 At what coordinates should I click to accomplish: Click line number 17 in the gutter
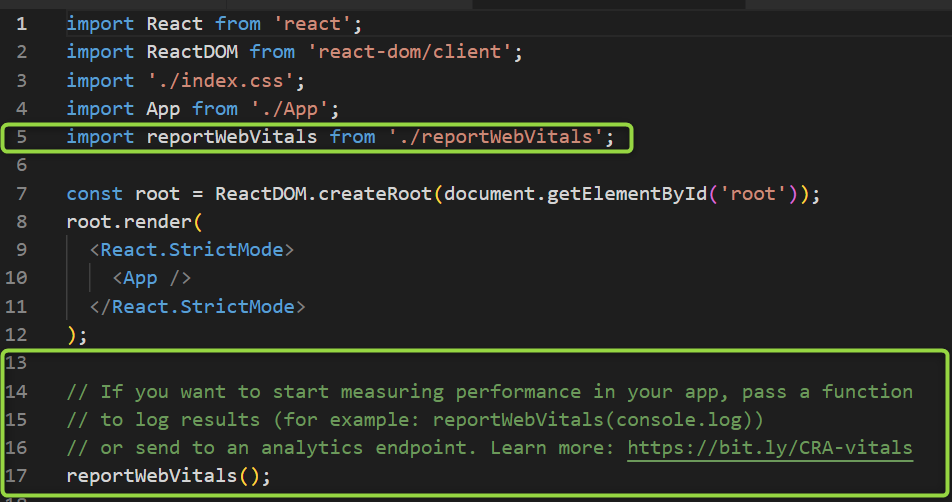22,476
